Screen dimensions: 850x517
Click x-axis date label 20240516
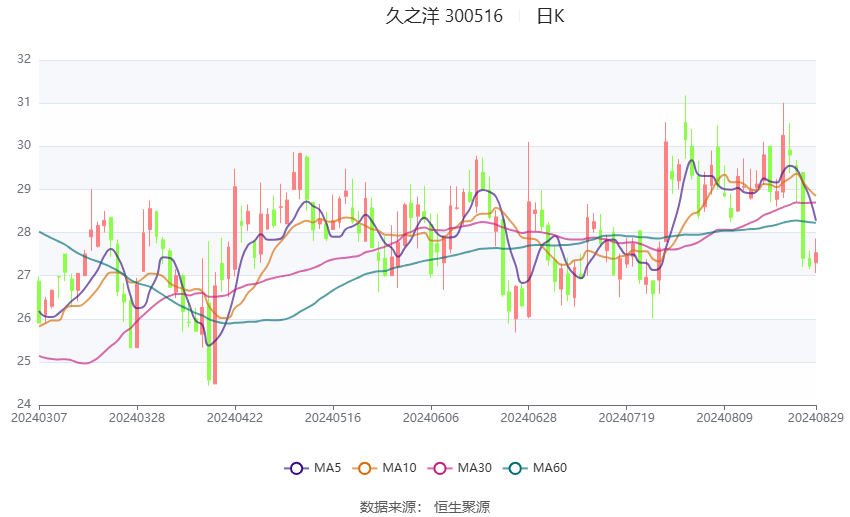click(333, 418)
